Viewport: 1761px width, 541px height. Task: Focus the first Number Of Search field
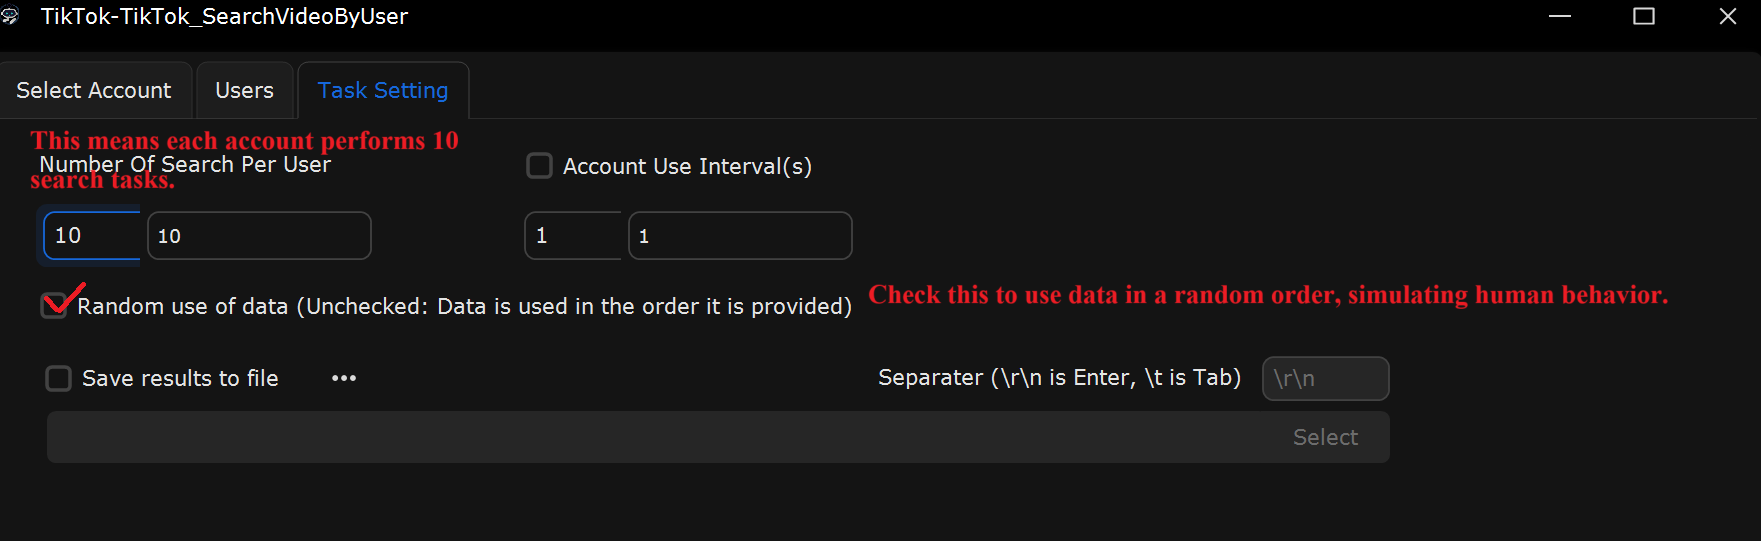point(92,236)
